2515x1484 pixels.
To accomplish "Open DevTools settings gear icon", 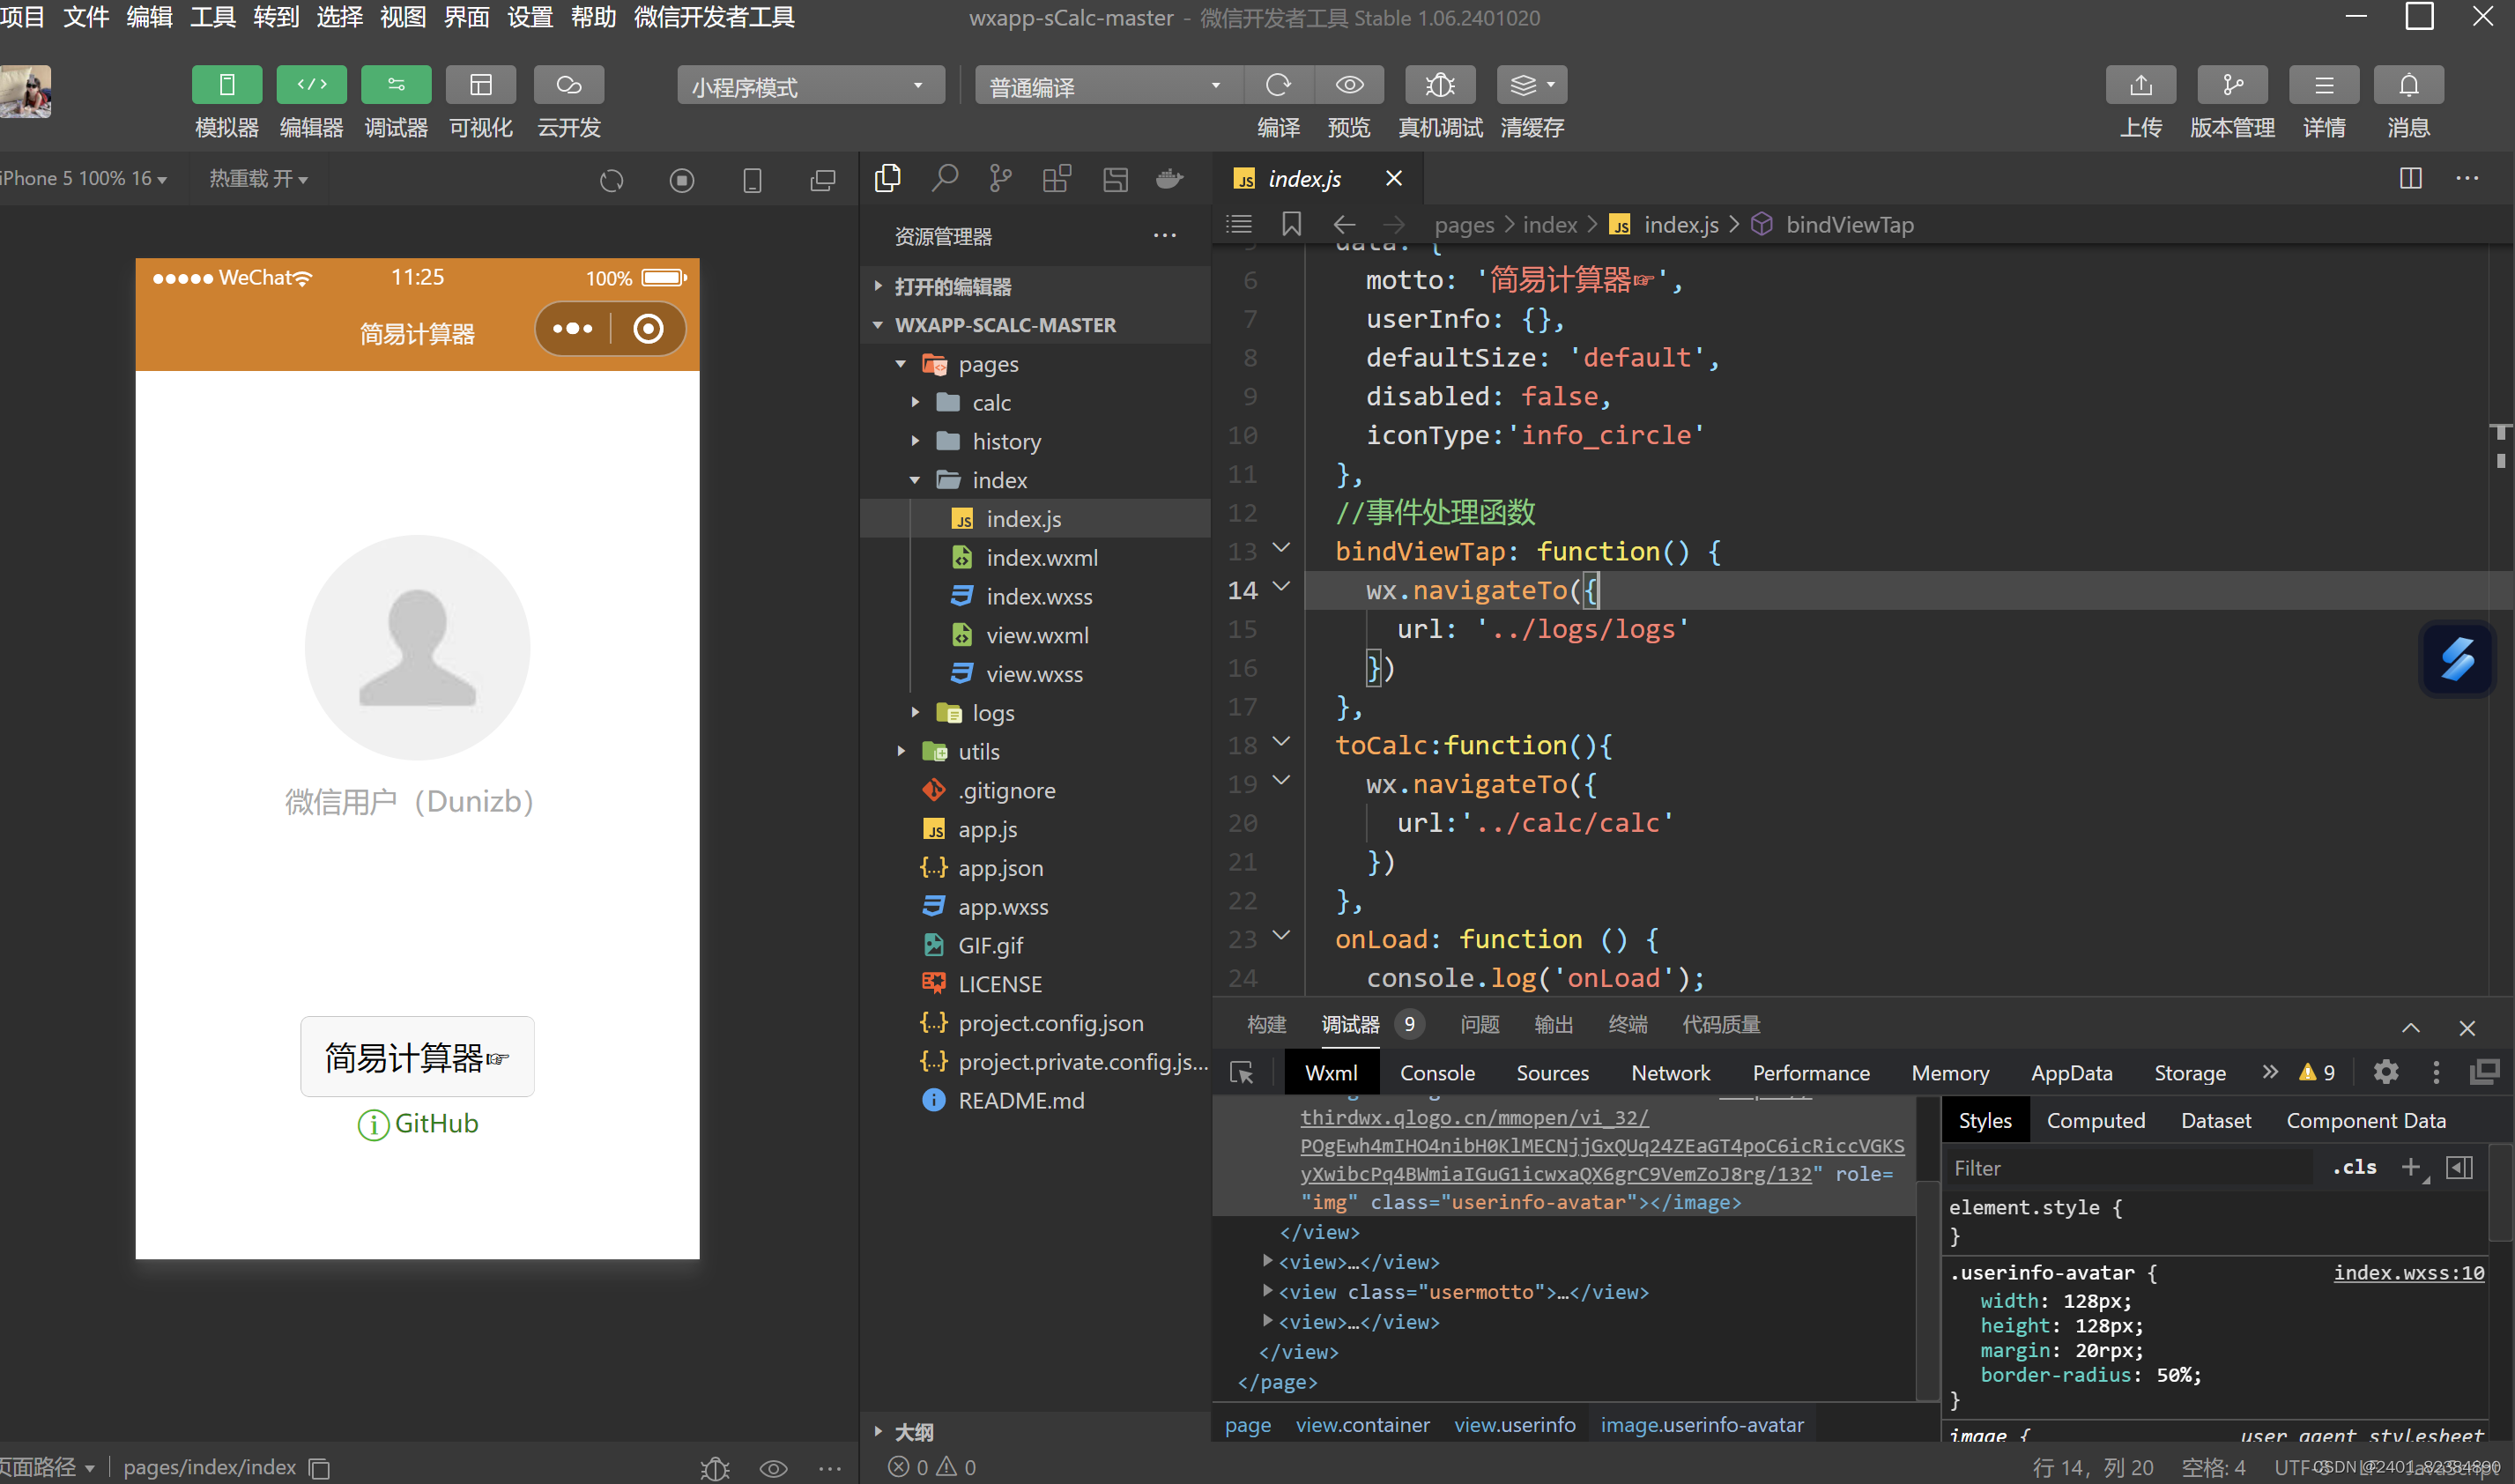I will 2385,1073.
